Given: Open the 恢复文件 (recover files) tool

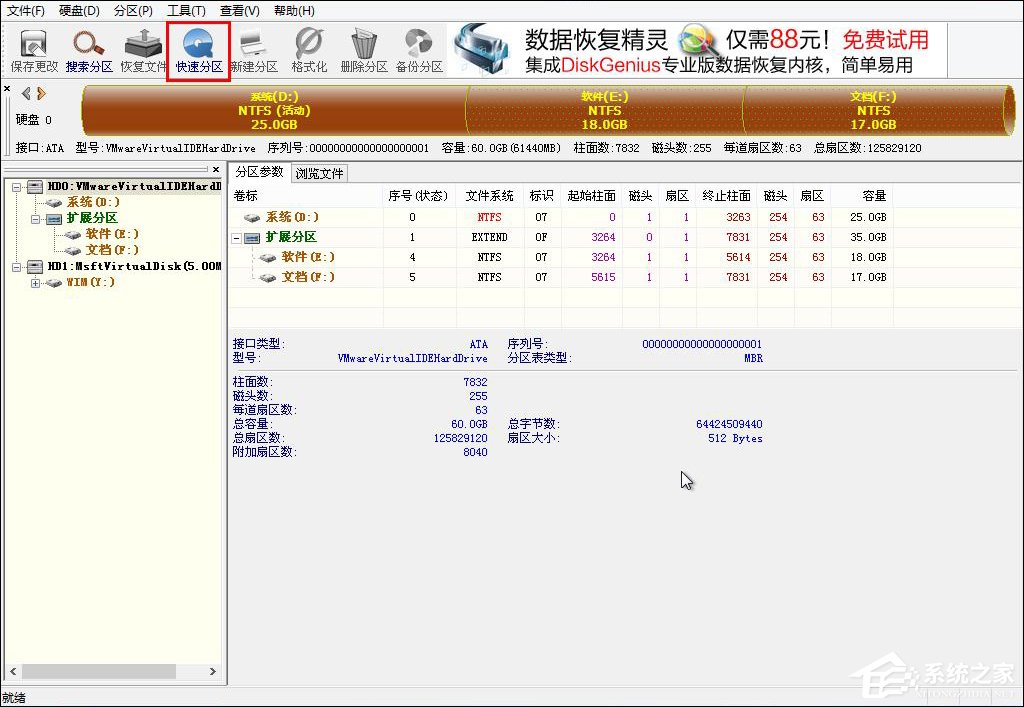Looking at the screenshot, I should click(143, 47).
